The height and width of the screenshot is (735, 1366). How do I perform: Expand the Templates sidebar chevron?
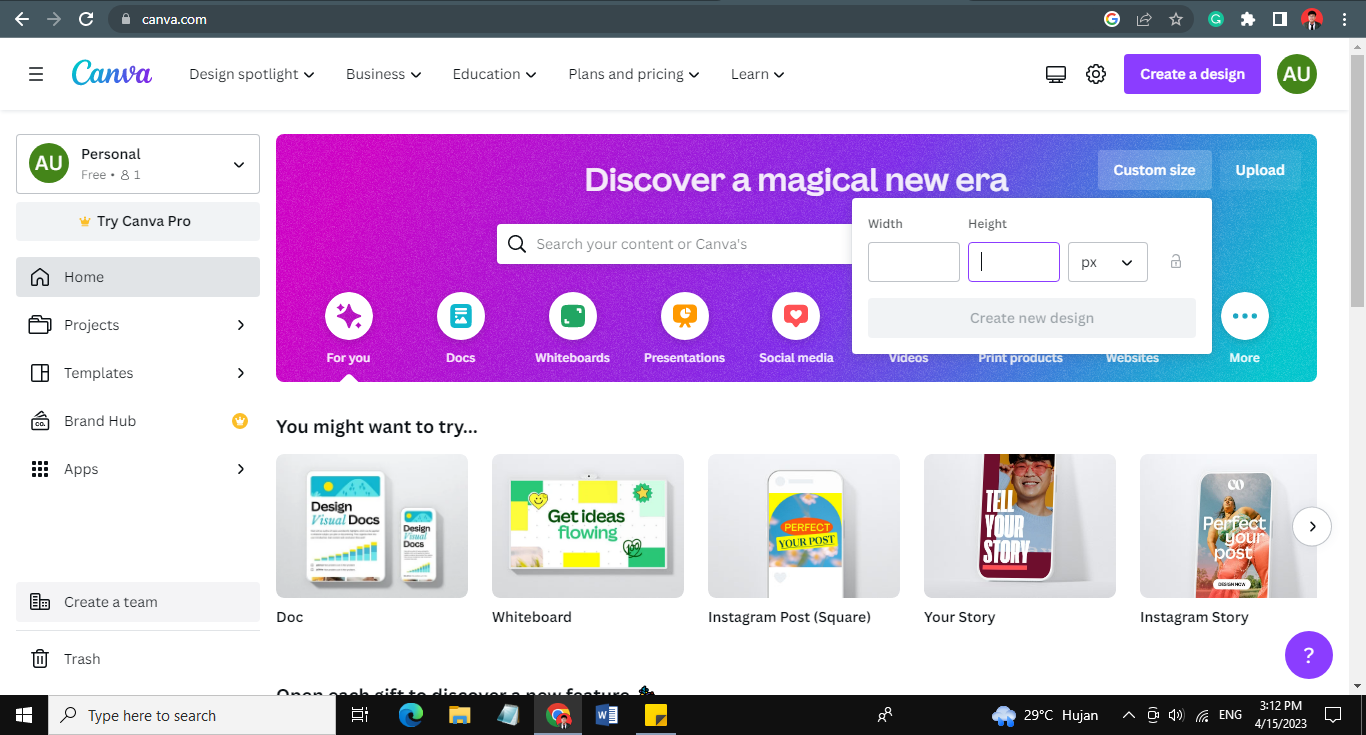click(x=240, y=372)
